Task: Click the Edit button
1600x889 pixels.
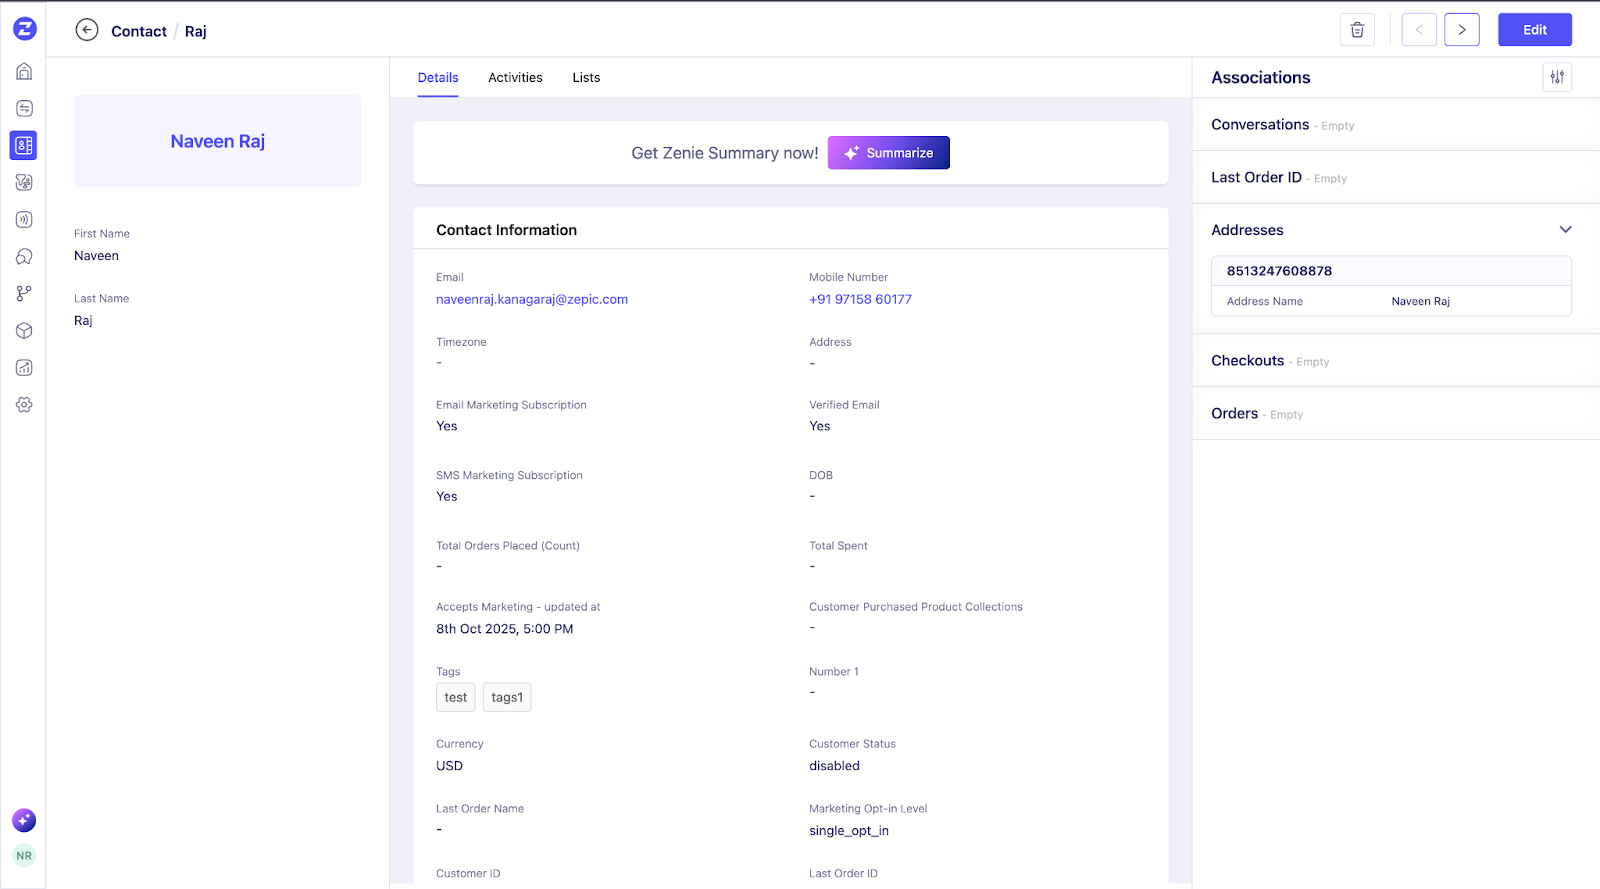Action: point(1534,30)
